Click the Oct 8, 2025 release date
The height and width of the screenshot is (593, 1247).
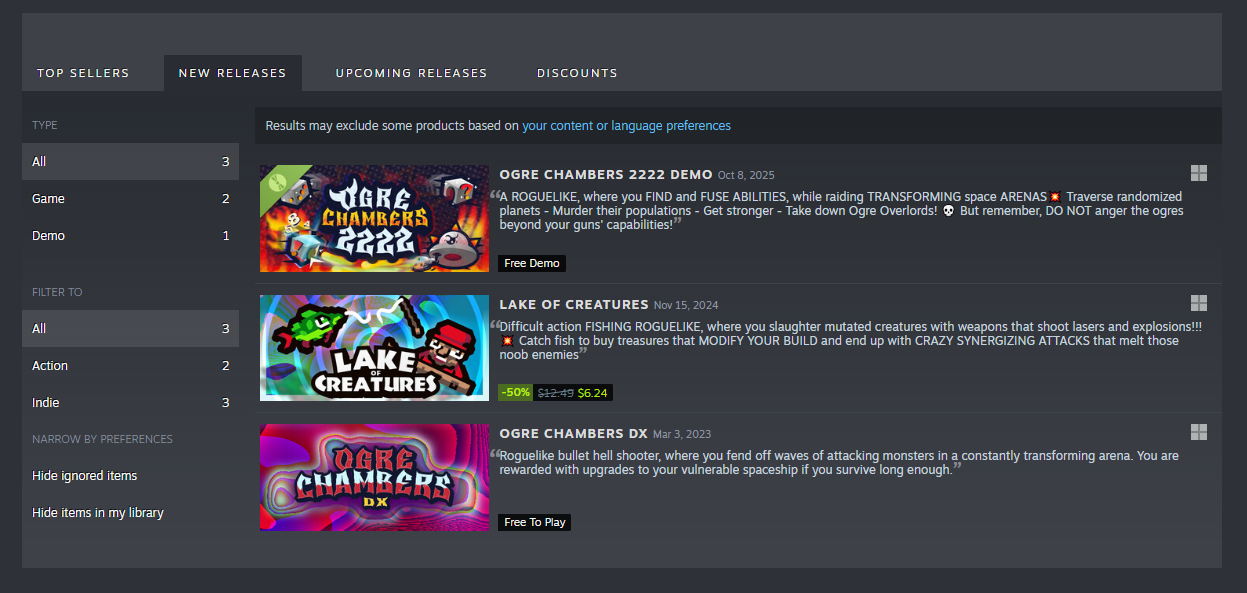click(746, 175)
